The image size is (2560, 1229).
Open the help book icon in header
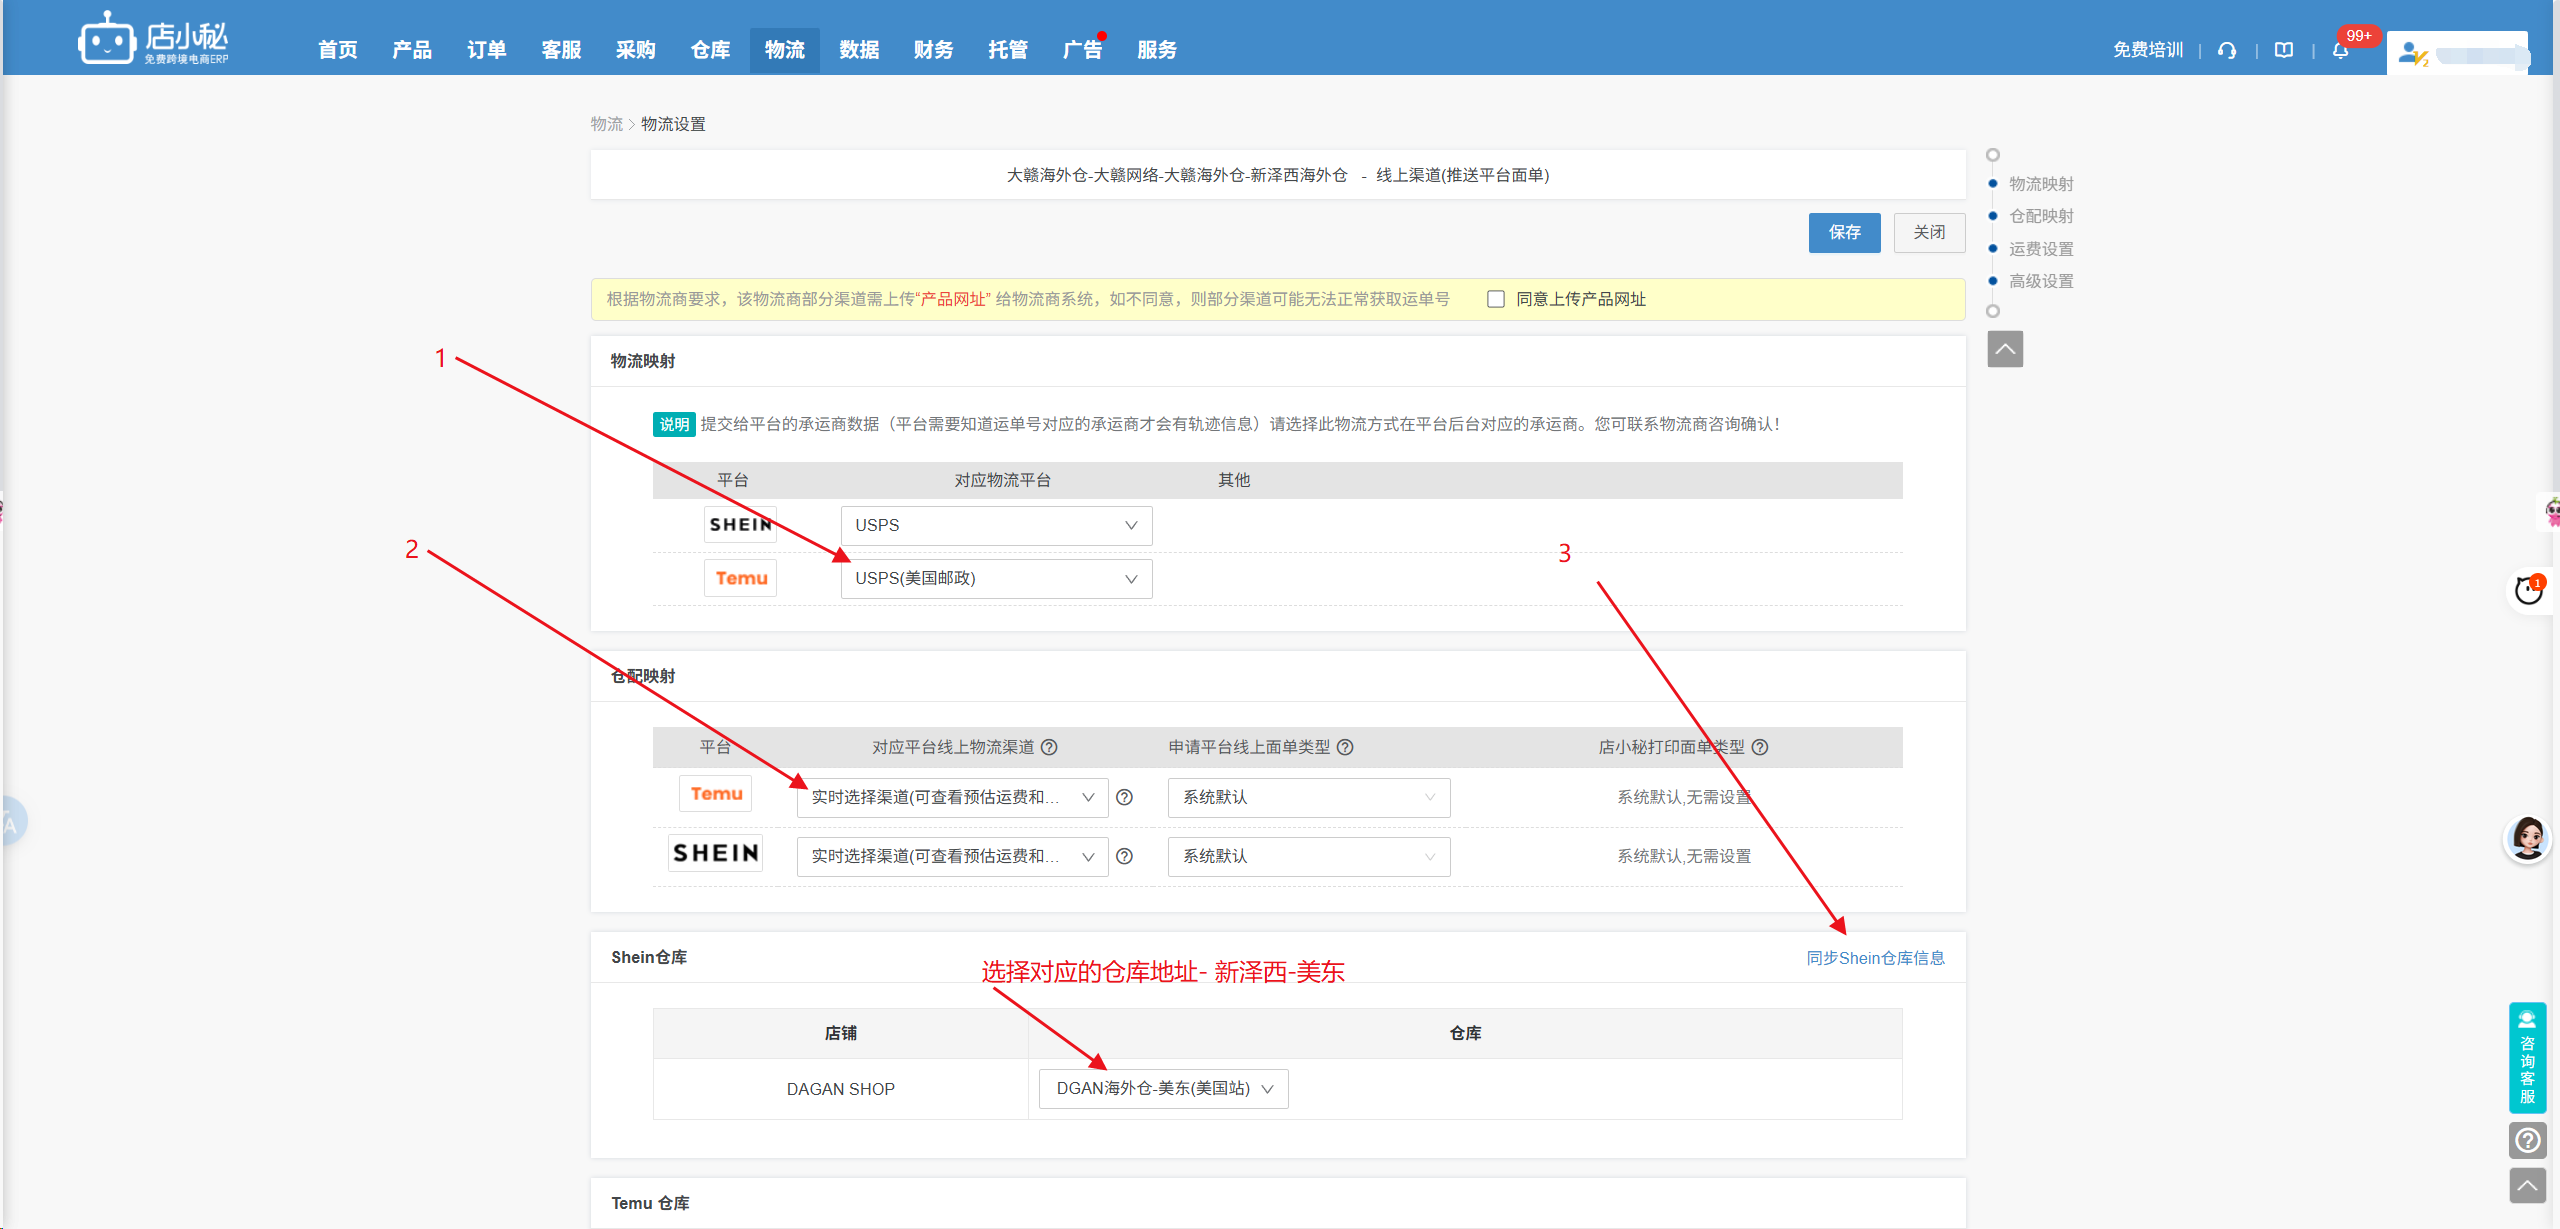click(x=2284, y=50)
